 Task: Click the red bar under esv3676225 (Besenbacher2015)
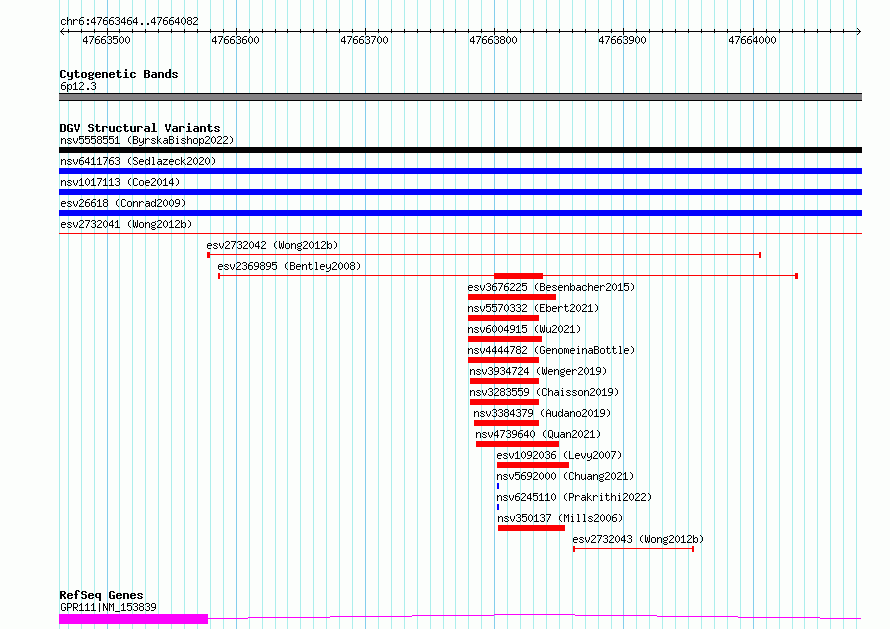coord(511,297)
